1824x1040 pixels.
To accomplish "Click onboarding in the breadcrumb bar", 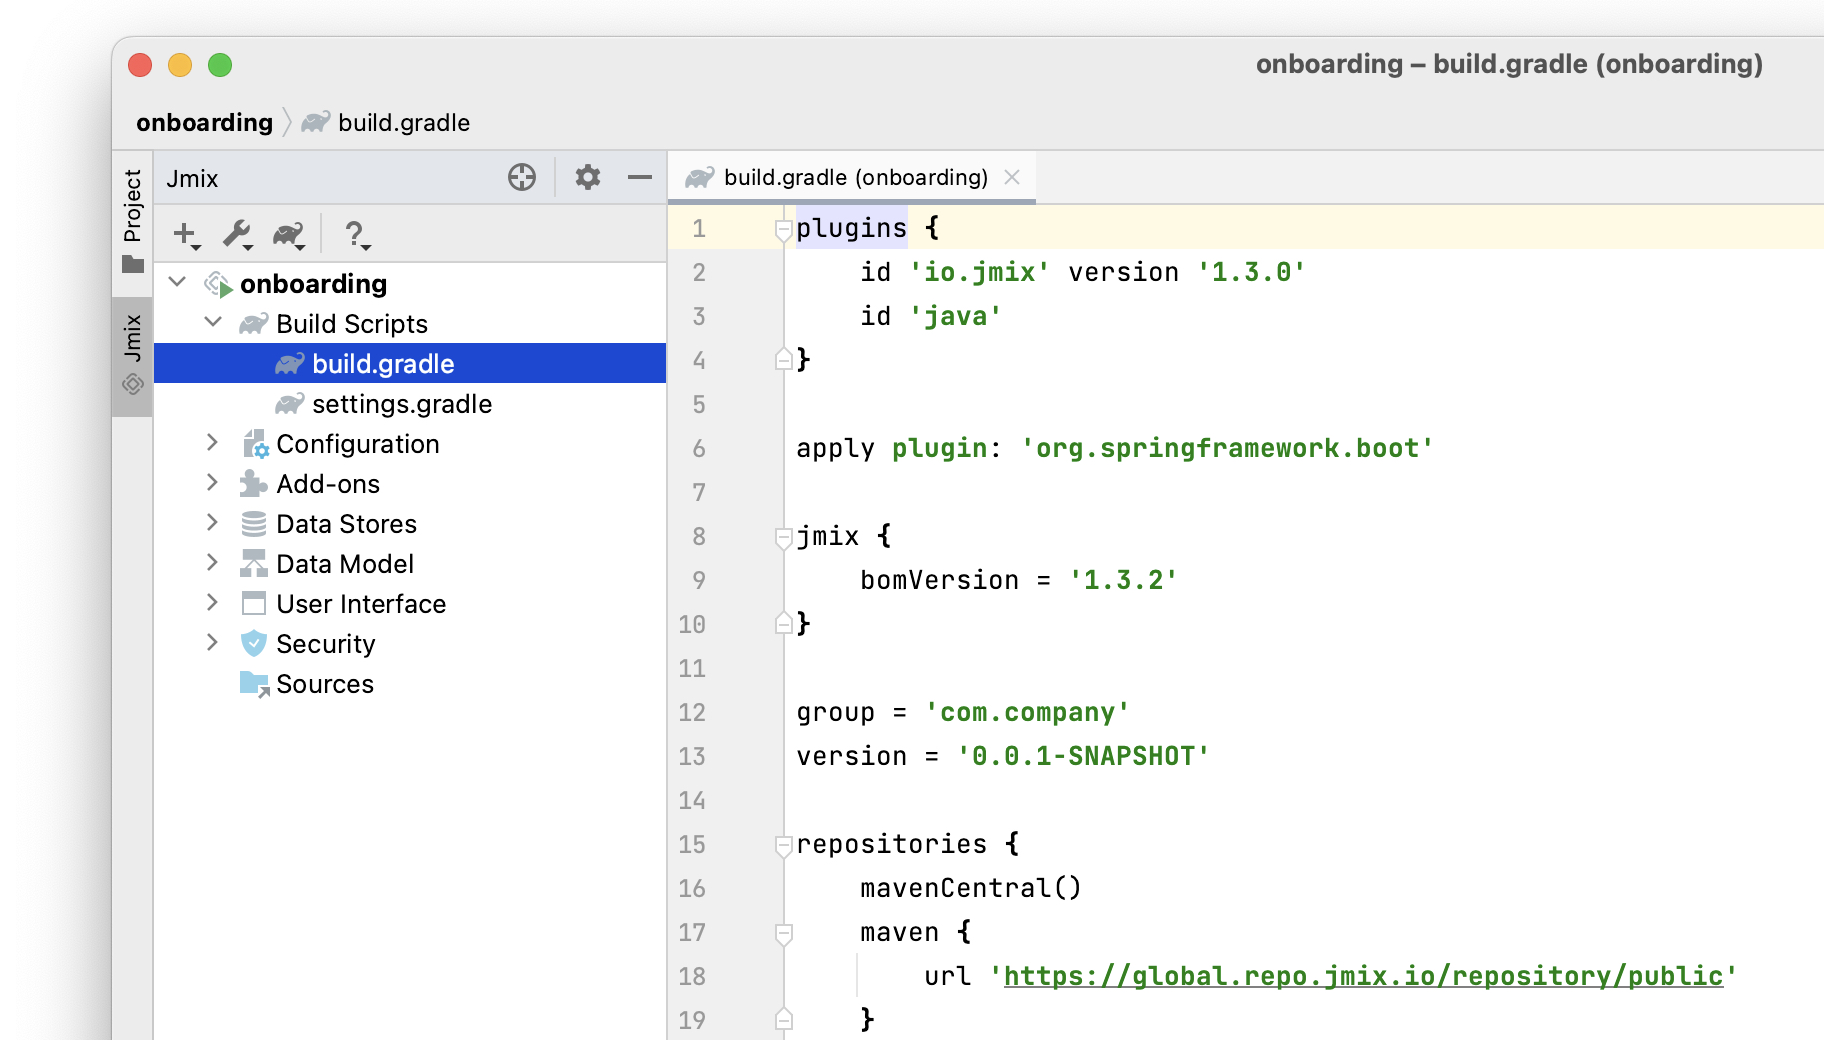I will [205, 123].
